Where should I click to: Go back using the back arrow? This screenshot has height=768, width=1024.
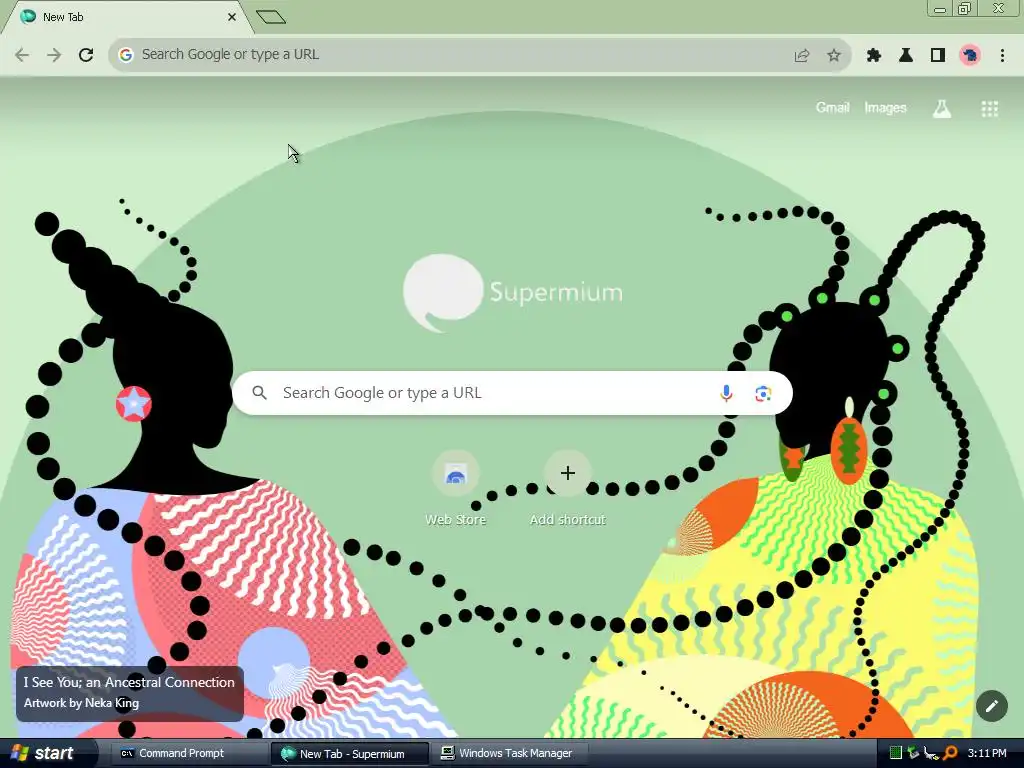pos(22,55)
